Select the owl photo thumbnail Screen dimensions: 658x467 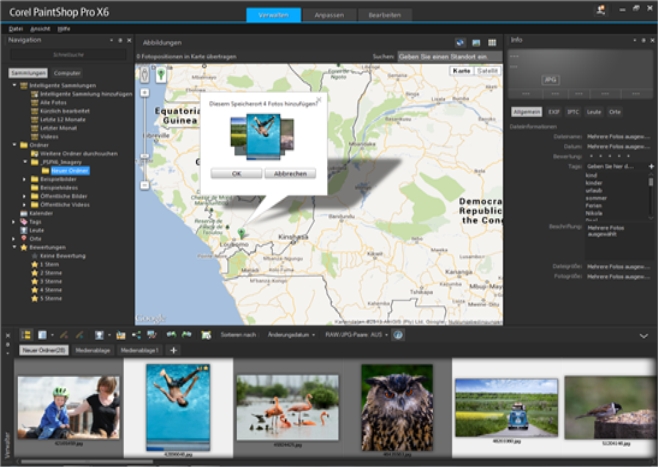397,402
